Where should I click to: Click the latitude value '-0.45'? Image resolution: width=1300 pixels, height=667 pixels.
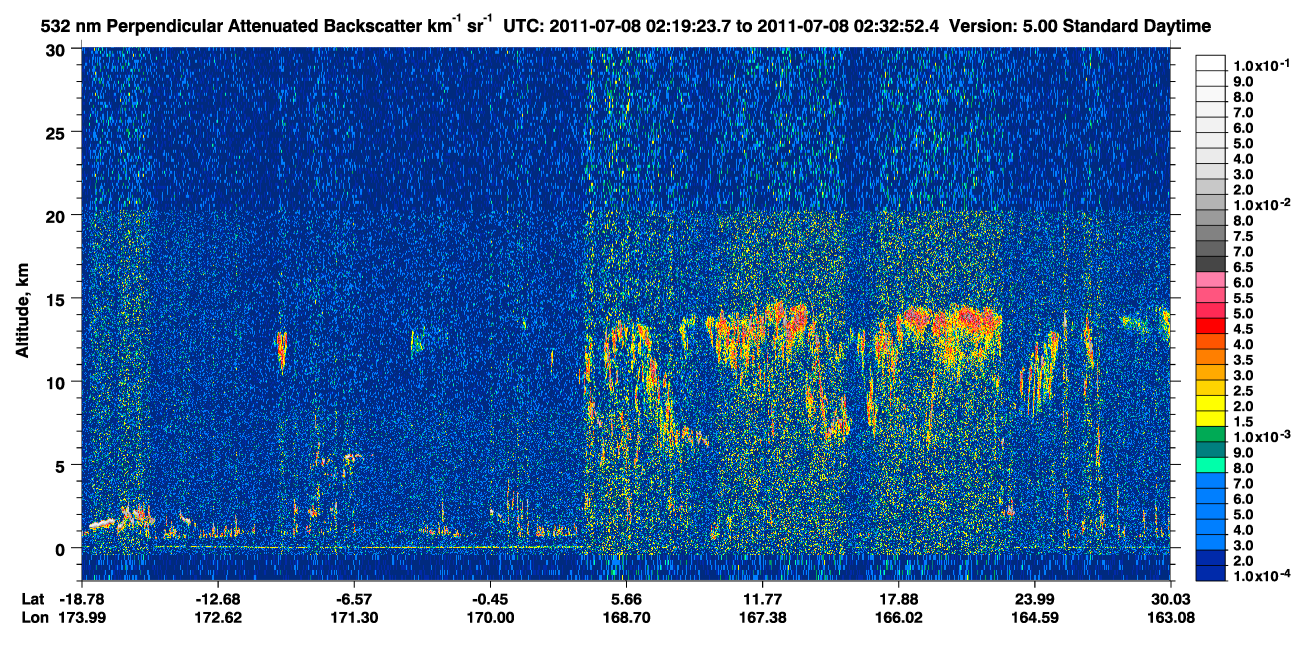[490, 599]
